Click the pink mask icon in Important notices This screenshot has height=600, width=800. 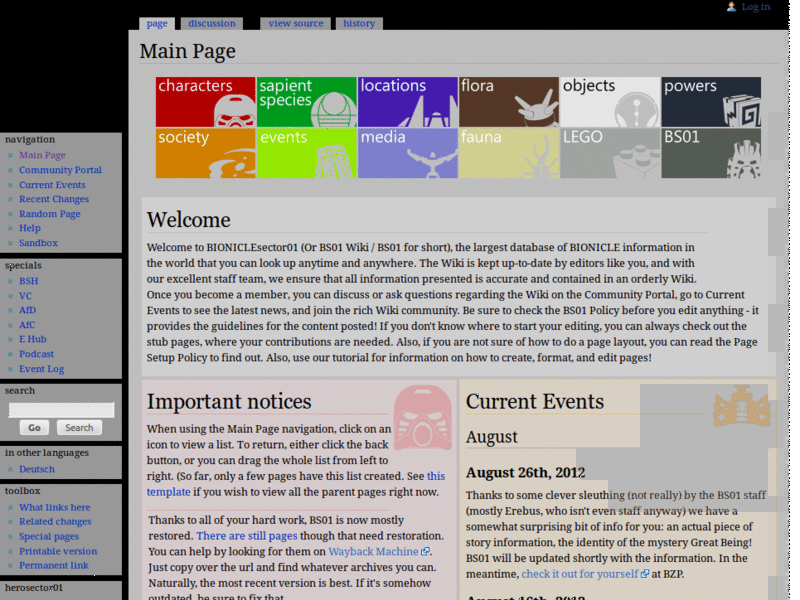coord(422,418)
